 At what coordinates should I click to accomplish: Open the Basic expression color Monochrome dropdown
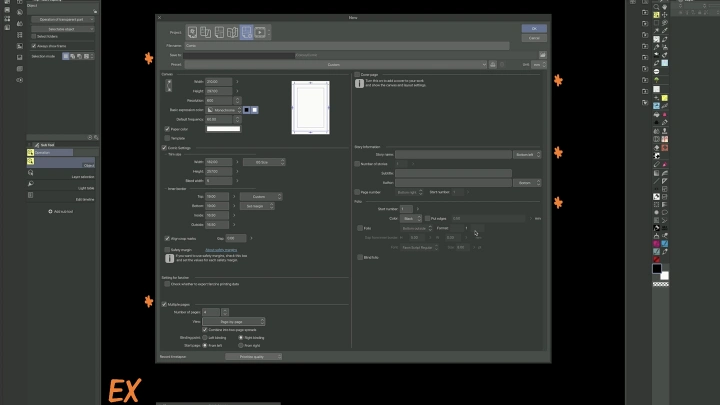(224, 110)
